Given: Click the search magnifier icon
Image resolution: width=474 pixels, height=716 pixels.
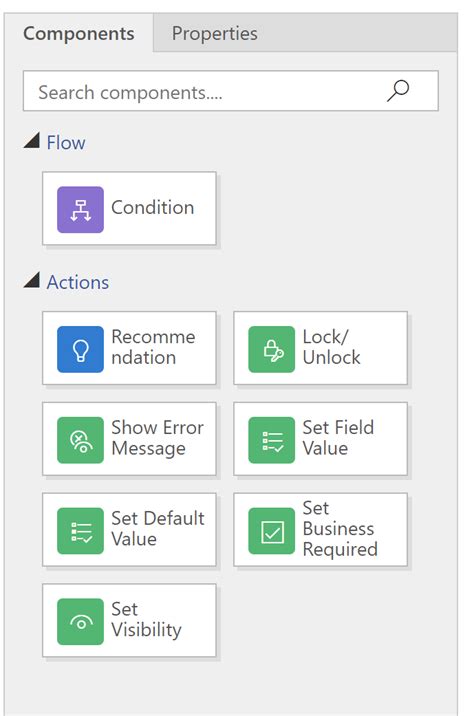Looking at the screenshot, I should pos(398,91).
